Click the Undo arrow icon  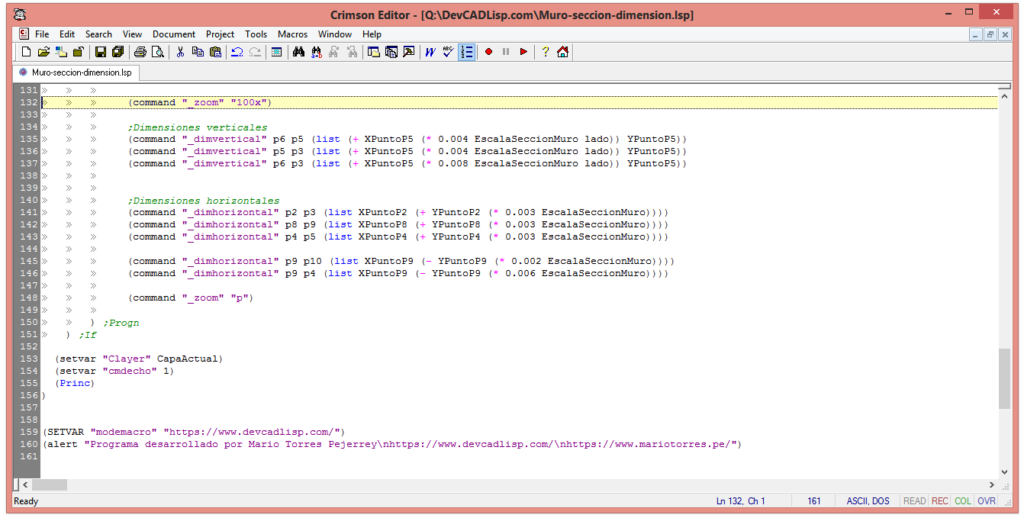click(x=237, y=52)
